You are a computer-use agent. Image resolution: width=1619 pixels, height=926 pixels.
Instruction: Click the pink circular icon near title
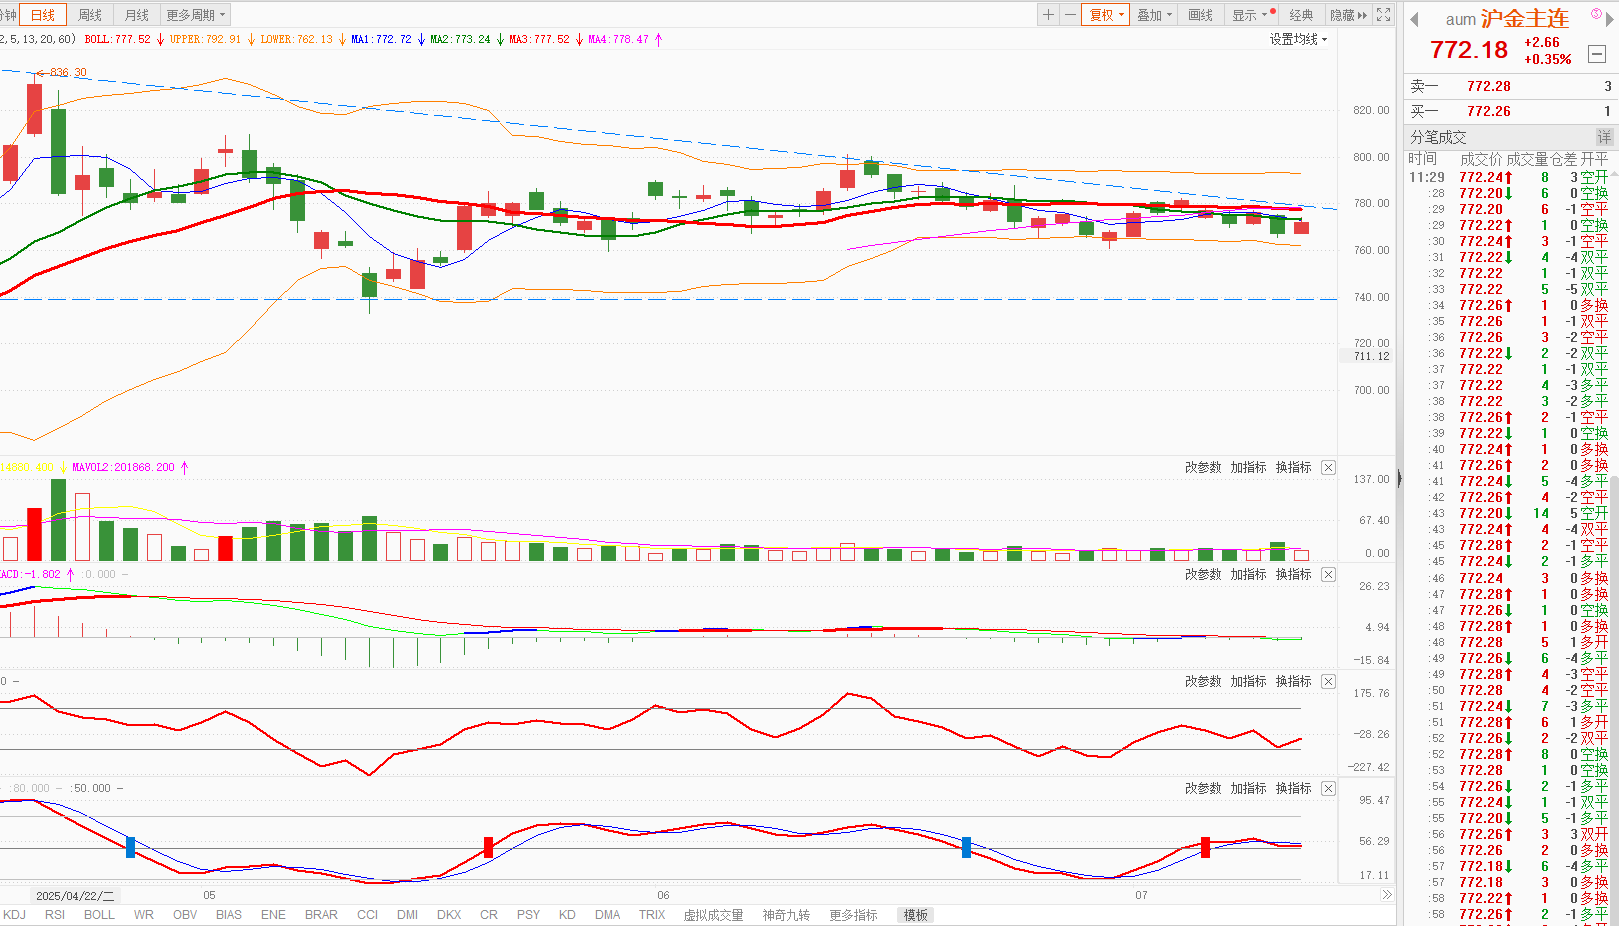point(1595,14)
